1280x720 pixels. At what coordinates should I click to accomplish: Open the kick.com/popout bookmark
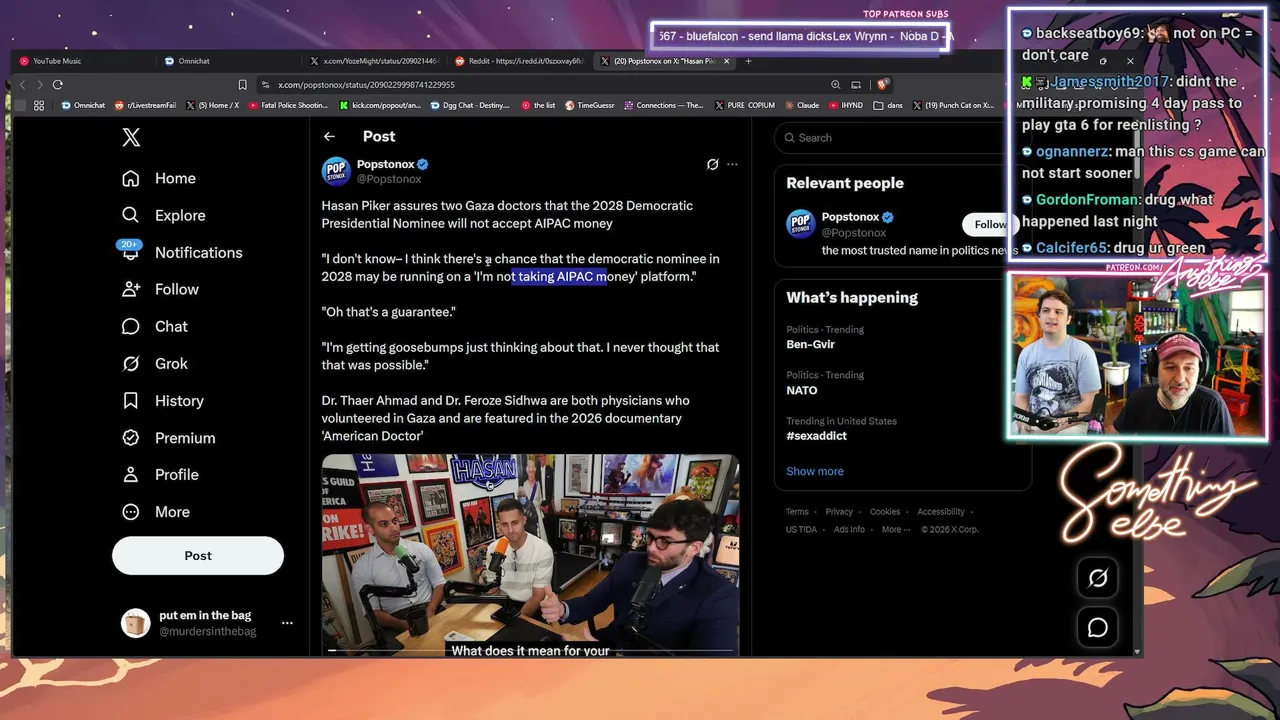pyautogui.click(x=381, y=105)
